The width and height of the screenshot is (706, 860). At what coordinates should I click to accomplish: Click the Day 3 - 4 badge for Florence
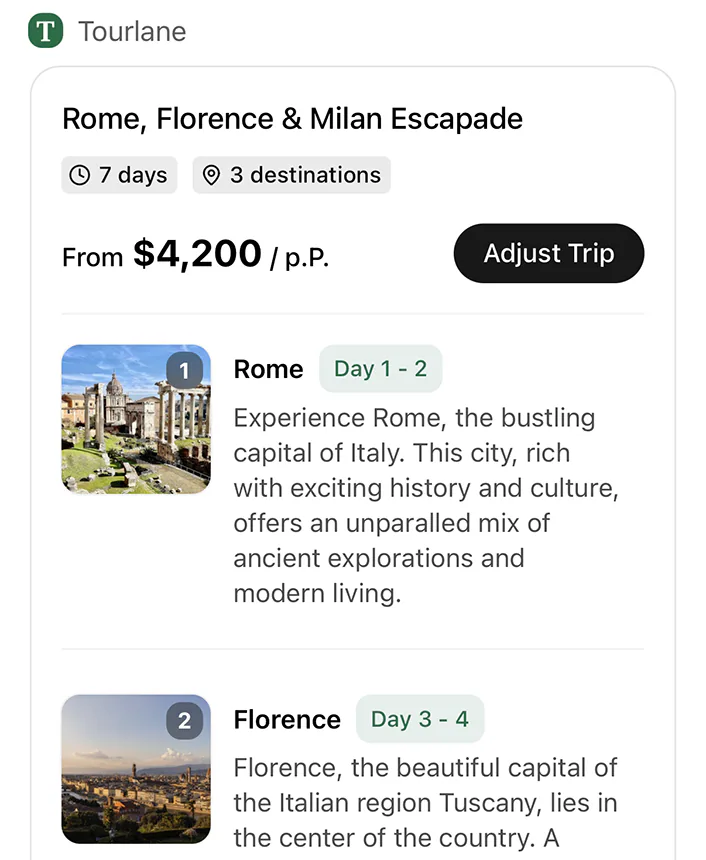pyautogui.click(x=420, y=719)
